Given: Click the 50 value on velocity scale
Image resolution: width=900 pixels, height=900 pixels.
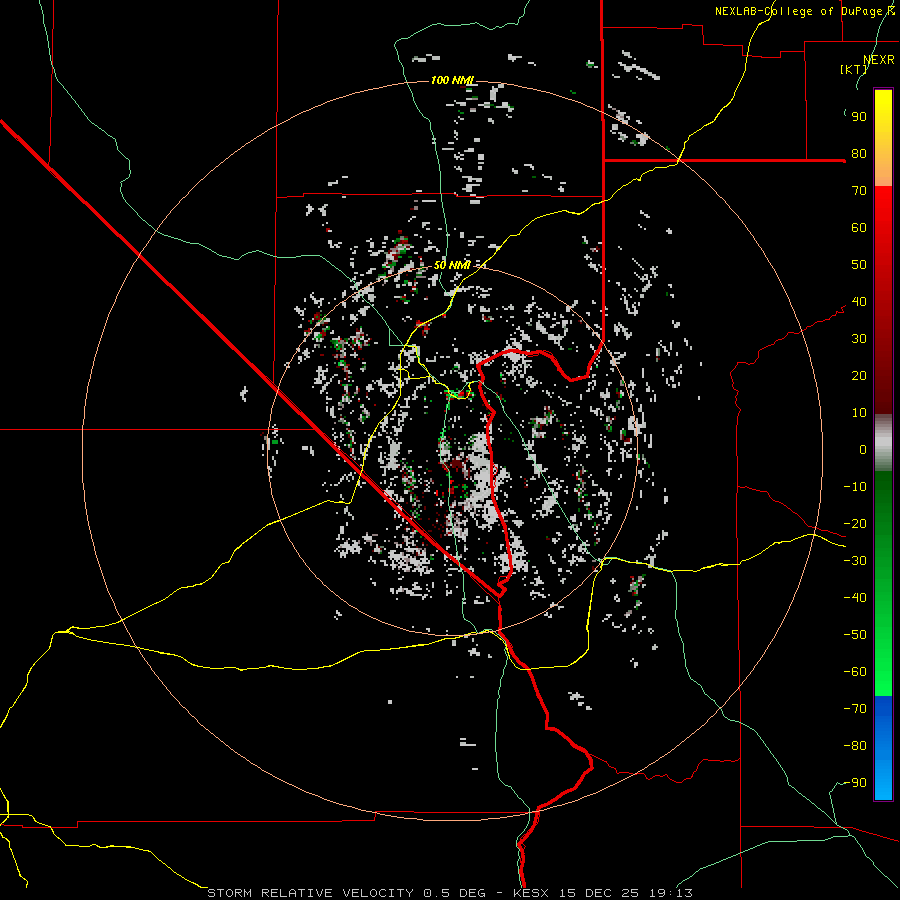Looking at the screenshot, I should 859,265.
